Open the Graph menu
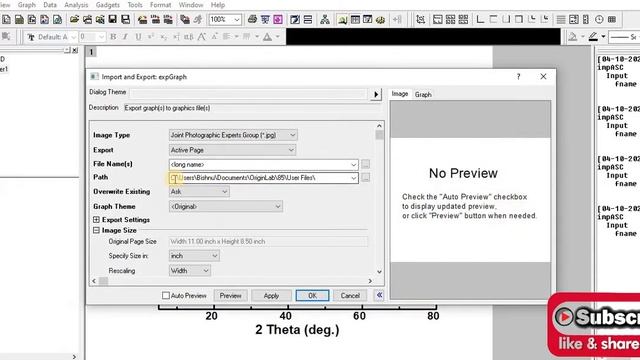 pyautogui.click(x=27, y=5)
